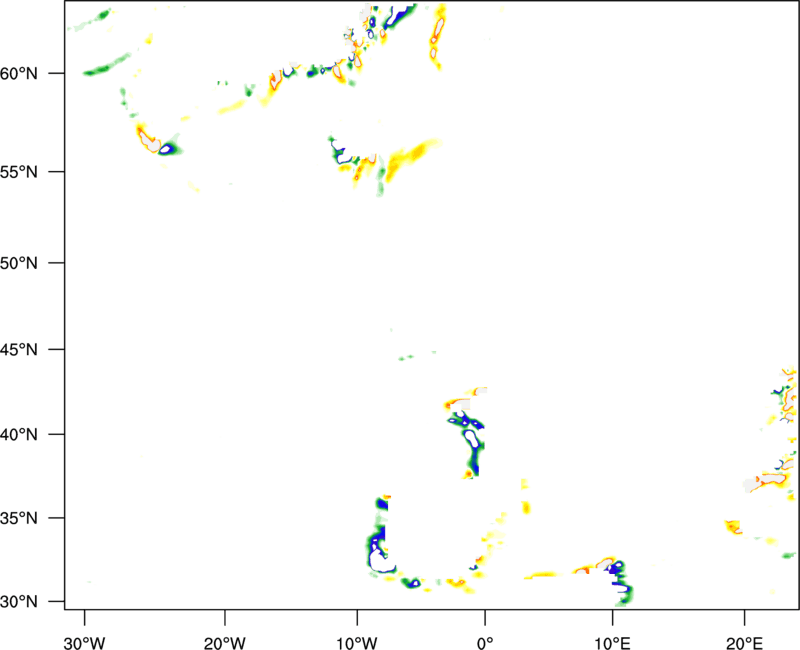Click the 40°N latitude label
This screenshot has height=650, width=800.
19,435
